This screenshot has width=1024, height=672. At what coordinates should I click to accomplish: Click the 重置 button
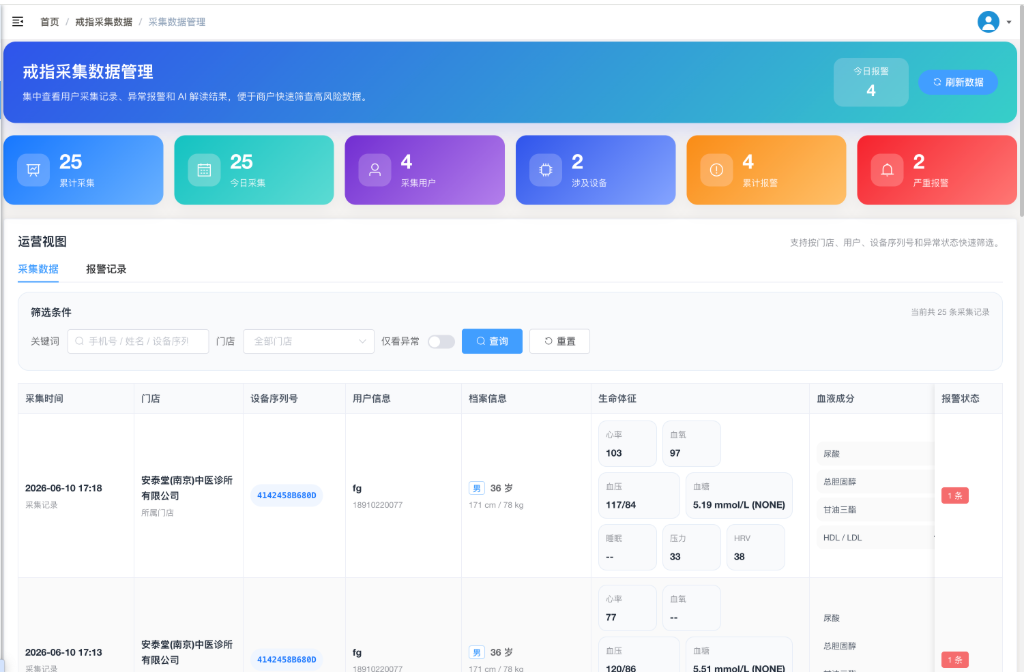[x=560, y=342]
